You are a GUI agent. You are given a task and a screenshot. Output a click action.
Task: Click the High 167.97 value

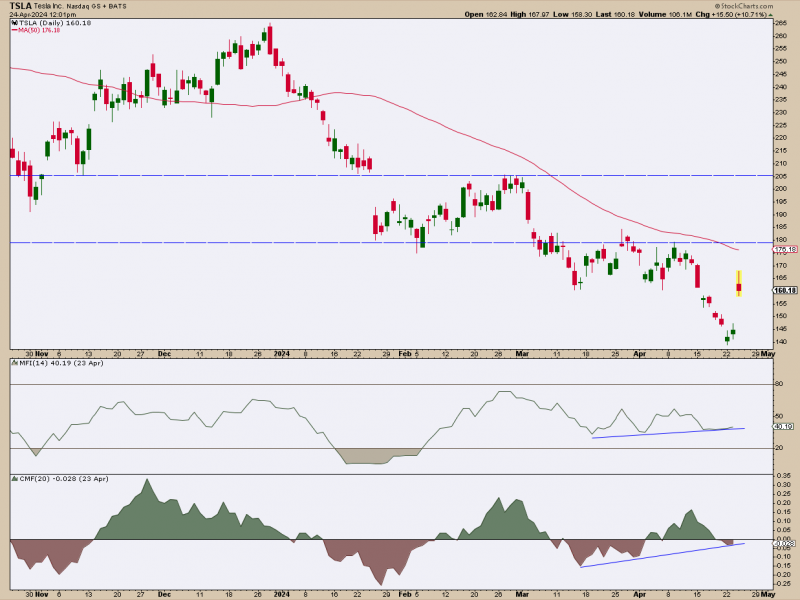tap(530, 15)
